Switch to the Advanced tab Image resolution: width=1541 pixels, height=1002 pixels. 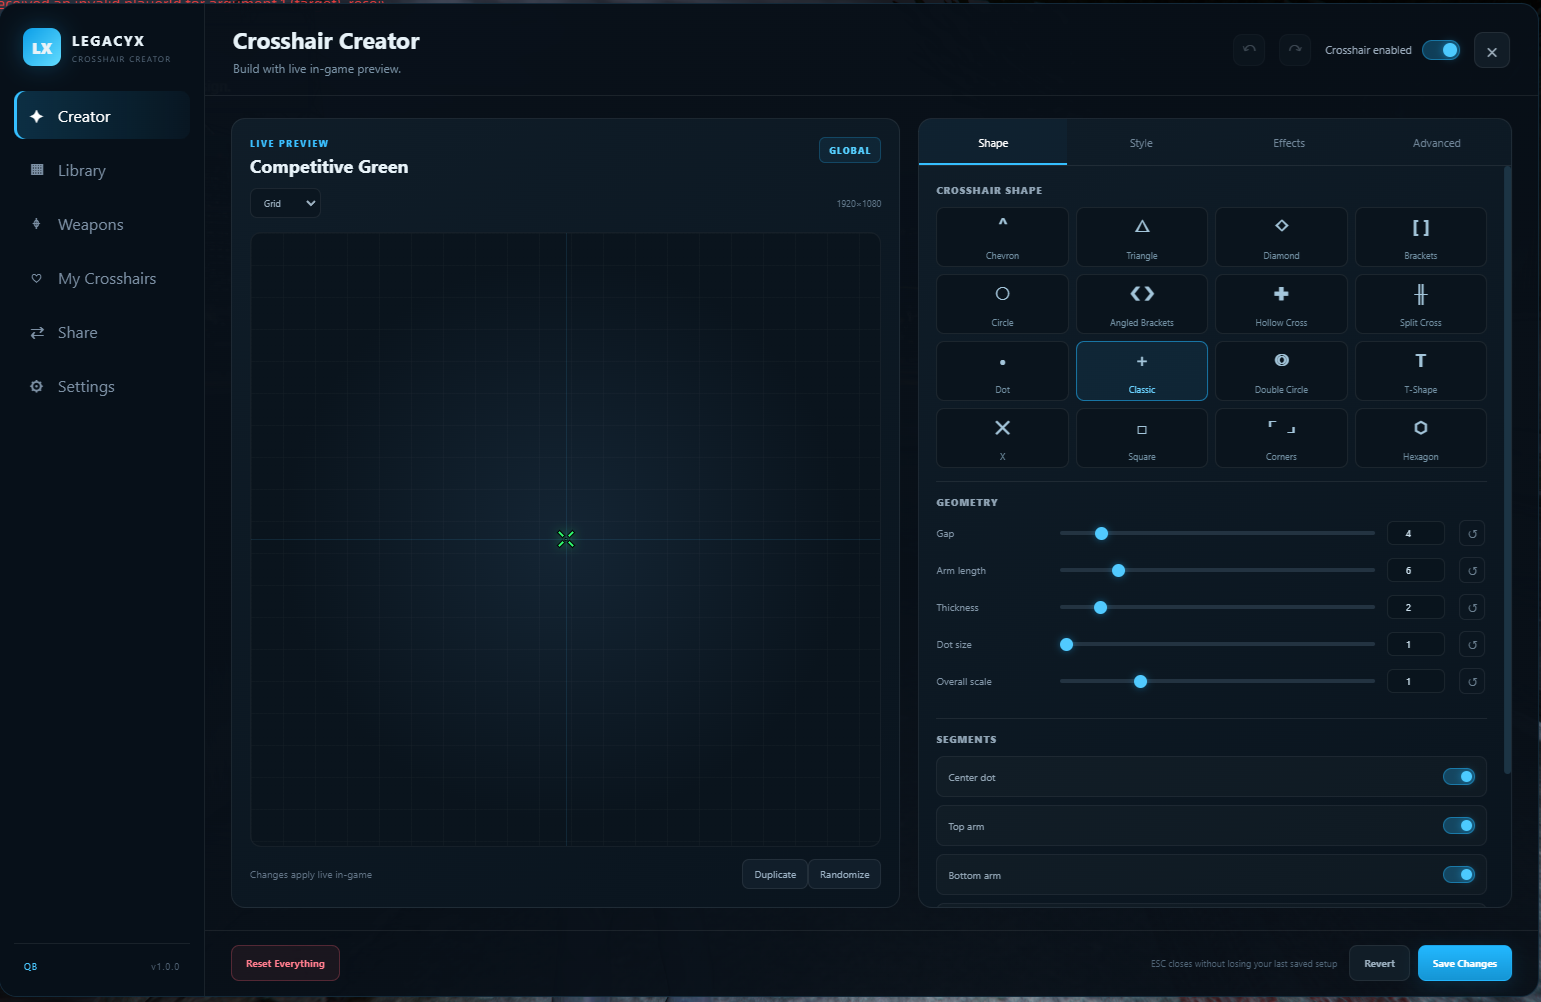pos(1436,143)
